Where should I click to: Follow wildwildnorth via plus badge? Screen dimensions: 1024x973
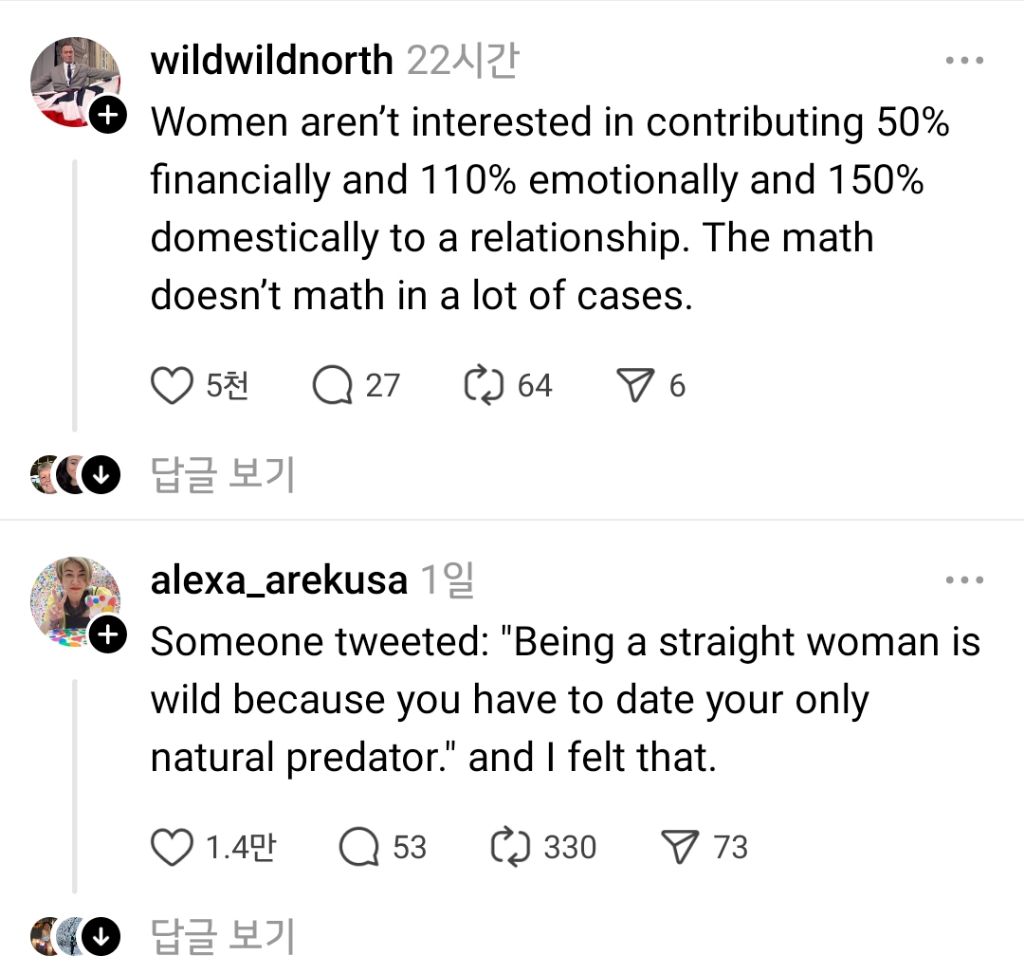pos(106,117)
